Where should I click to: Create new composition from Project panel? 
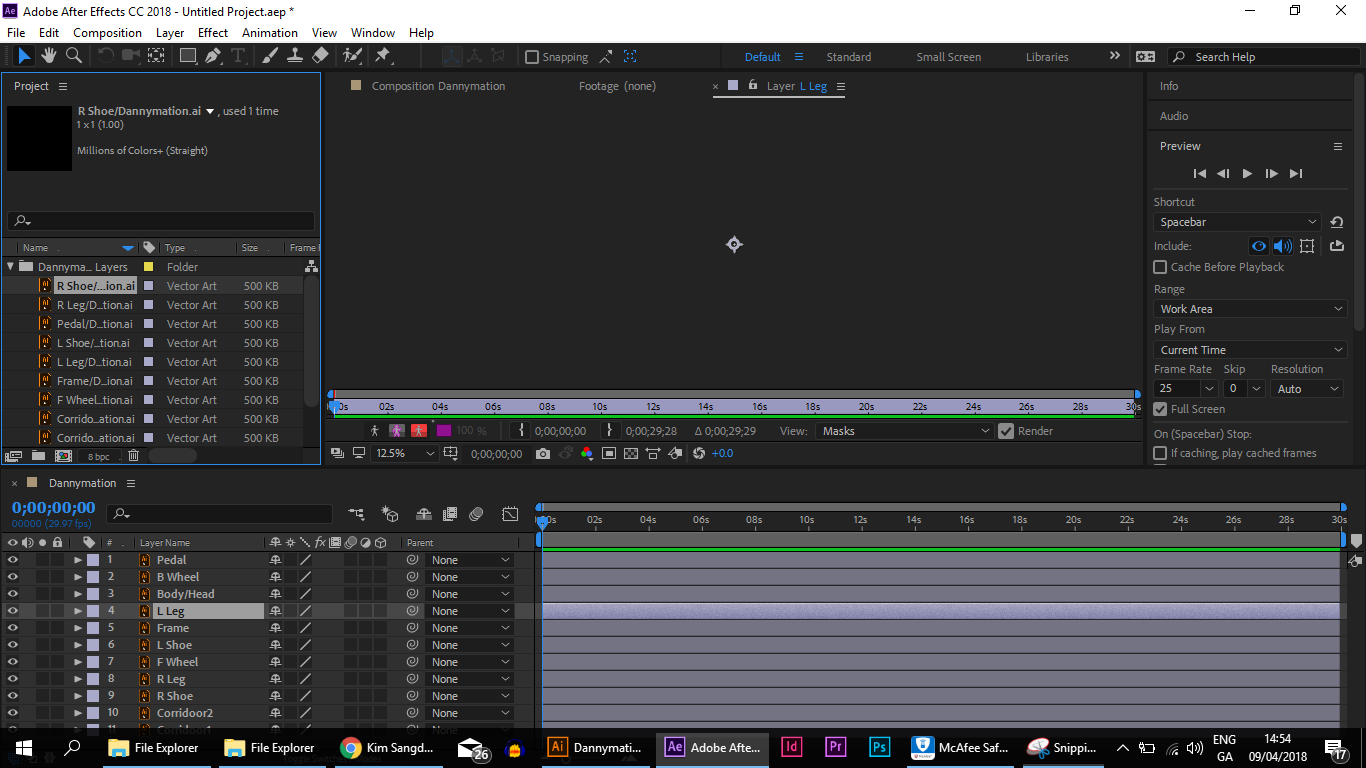point(63,455)
